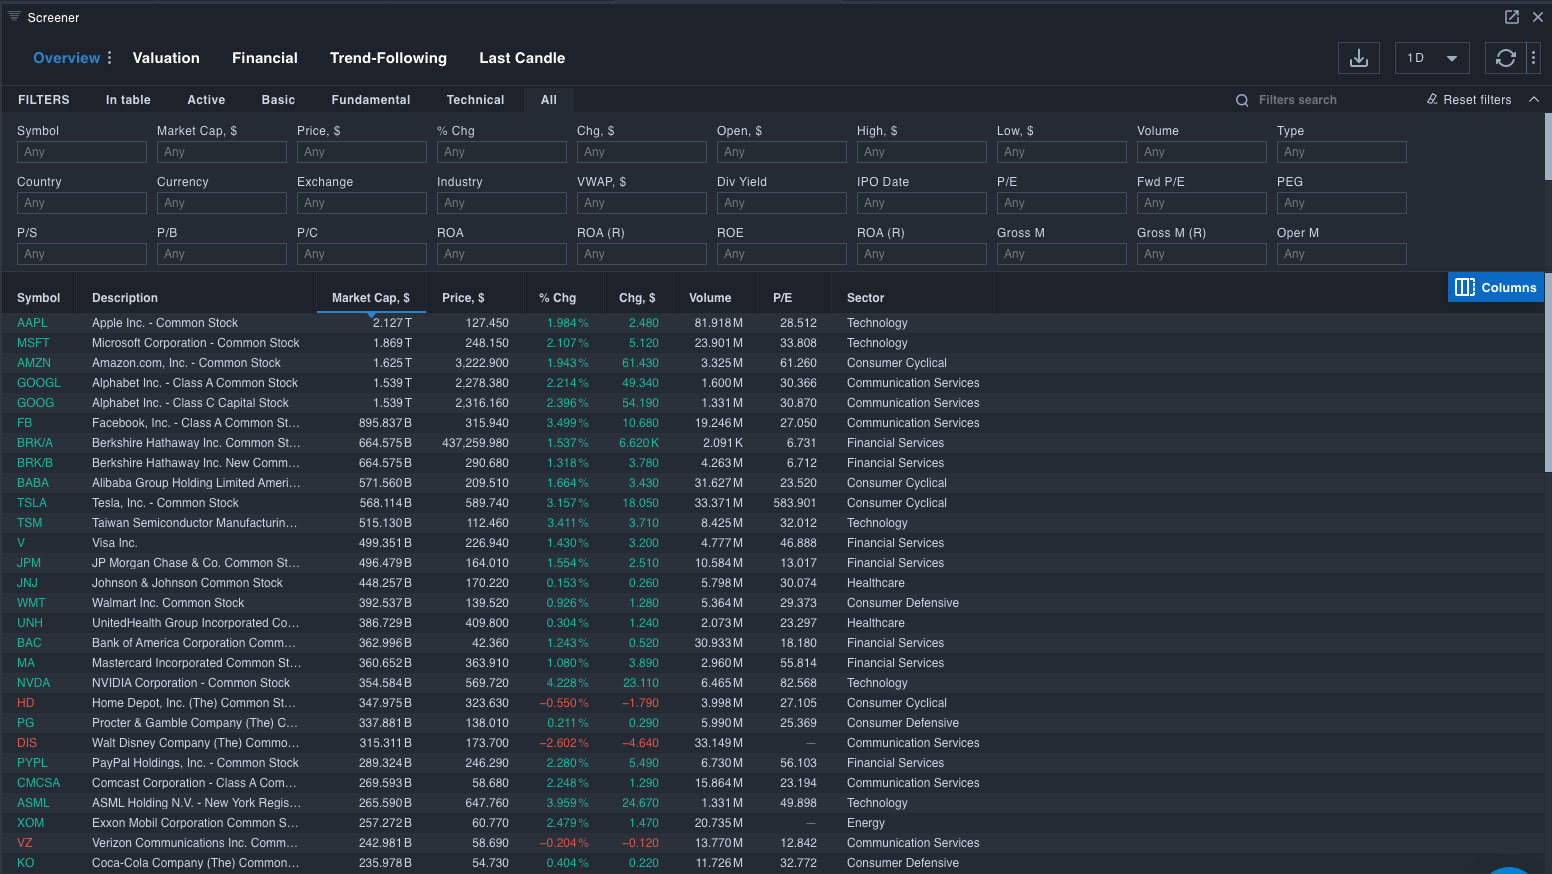Sort the table by P/E header

(x=782, y=298)
